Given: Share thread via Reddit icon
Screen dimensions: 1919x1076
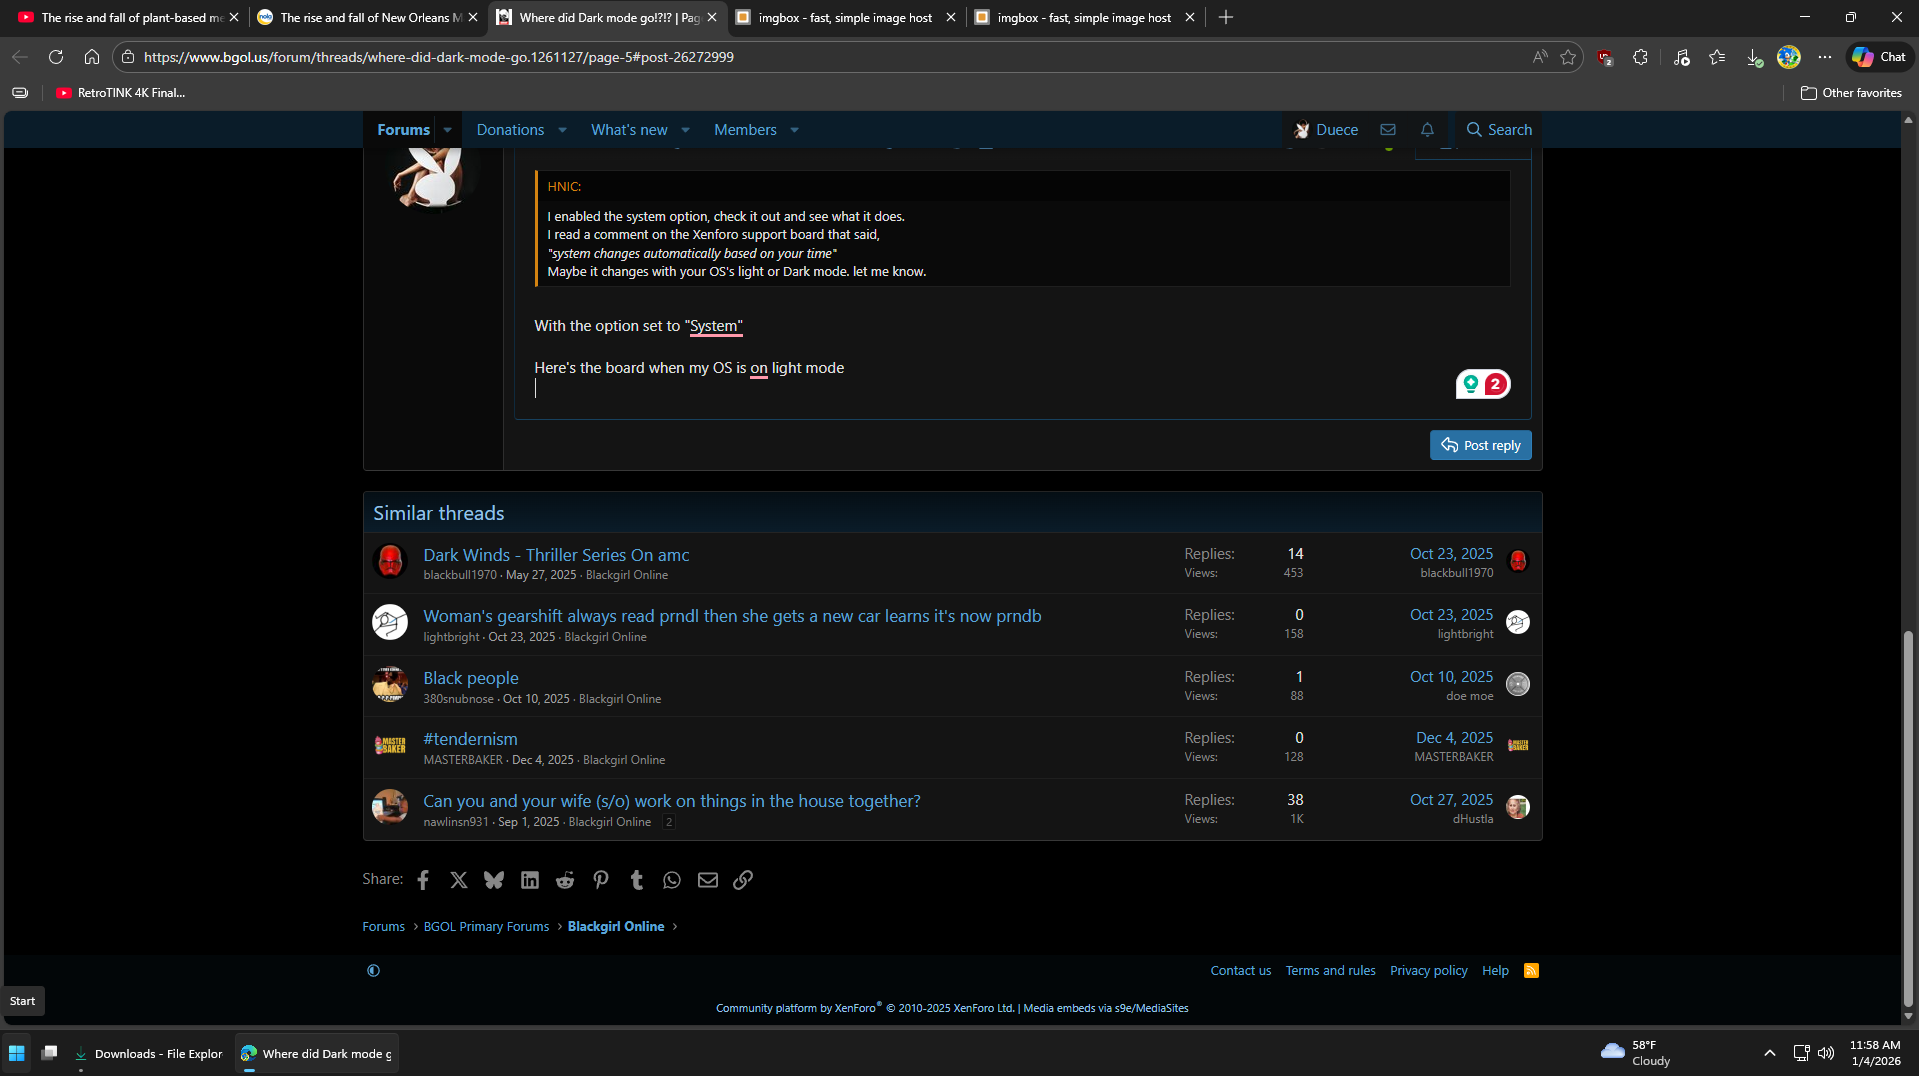Looking at the screenshot, I should click(565, 880).
